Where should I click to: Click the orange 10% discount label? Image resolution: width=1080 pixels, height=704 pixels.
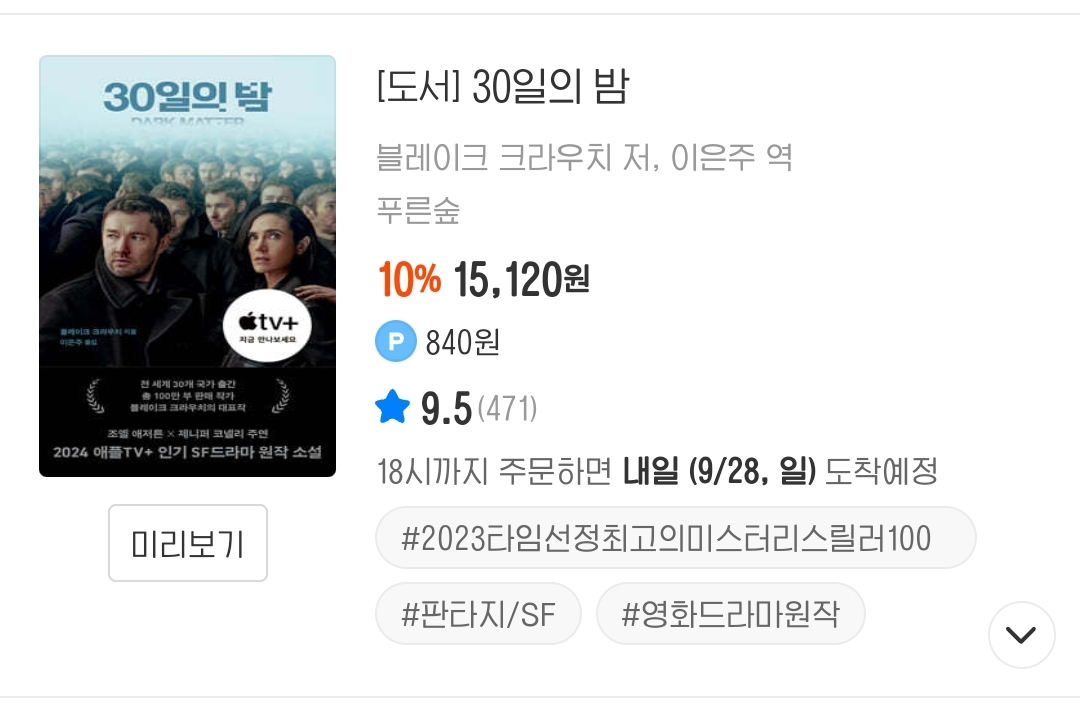tap(409, 281)
